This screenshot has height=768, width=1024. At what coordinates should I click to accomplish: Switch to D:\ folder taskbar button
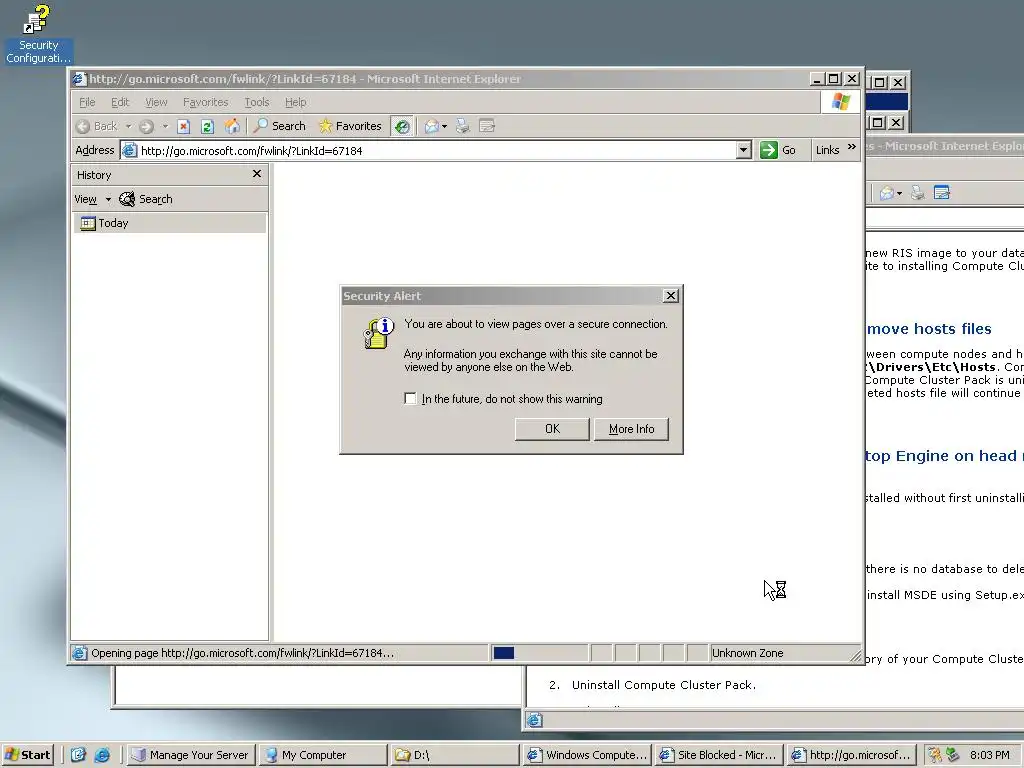point(455,755)
